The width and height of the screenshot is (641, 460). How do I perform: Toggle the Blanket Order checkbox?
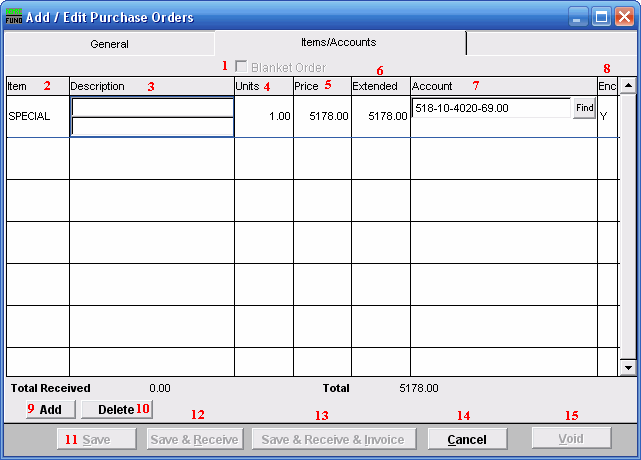click(240, 66)
